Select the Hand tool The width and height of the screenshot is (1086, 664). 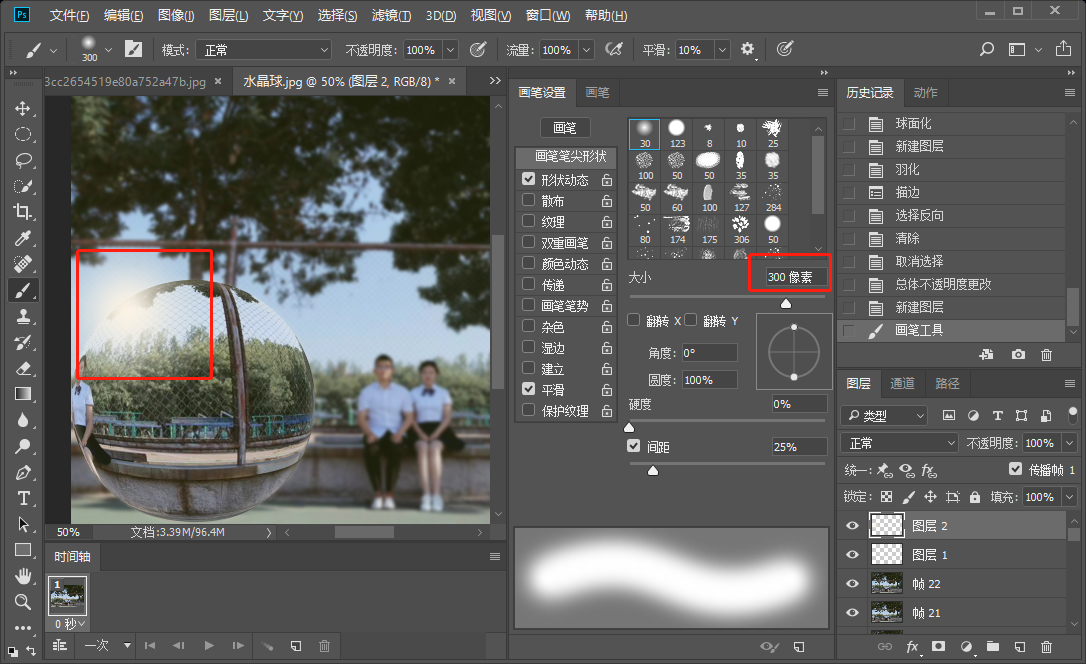tap(23, 576)
